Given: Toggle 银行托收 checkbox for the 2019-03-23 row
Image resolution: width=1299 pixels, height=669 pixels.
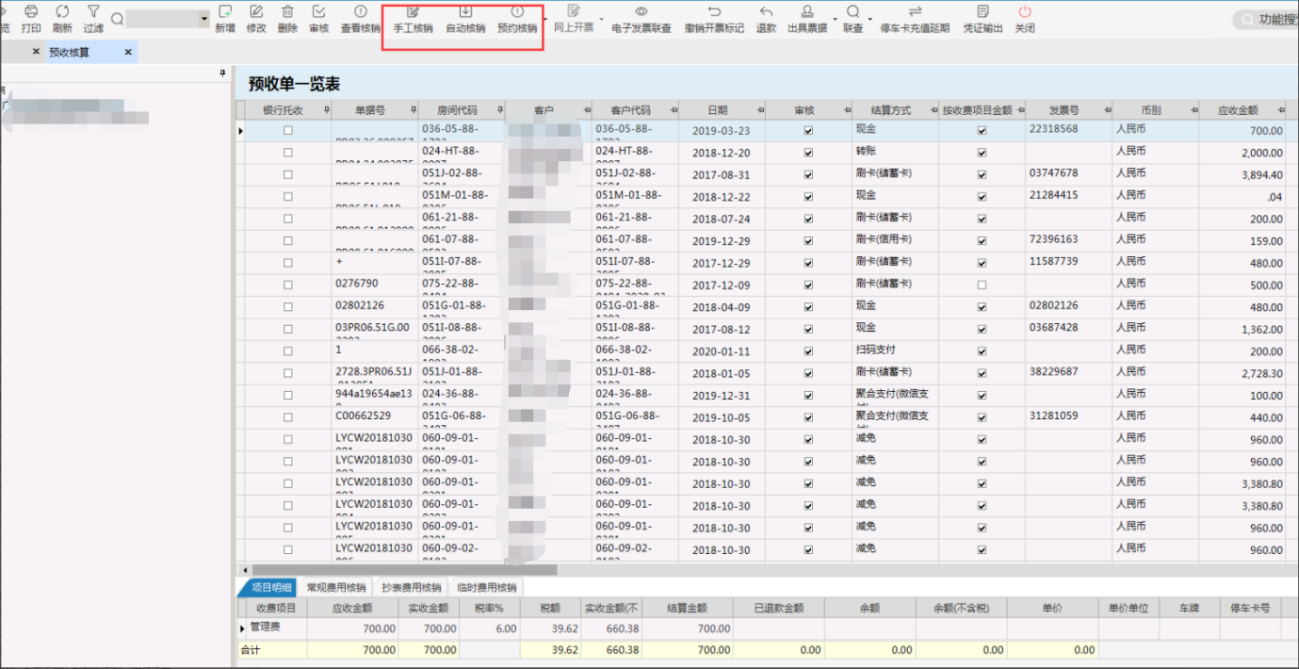Looking at the screenshot, I should tap(288, 131).
